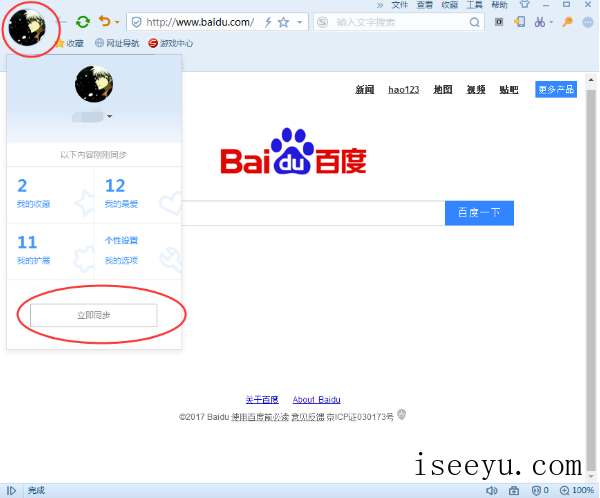Open Baidu 贴吧 link
The width and height of the screenshot is (600, 498).
click(x=509, y=90)
